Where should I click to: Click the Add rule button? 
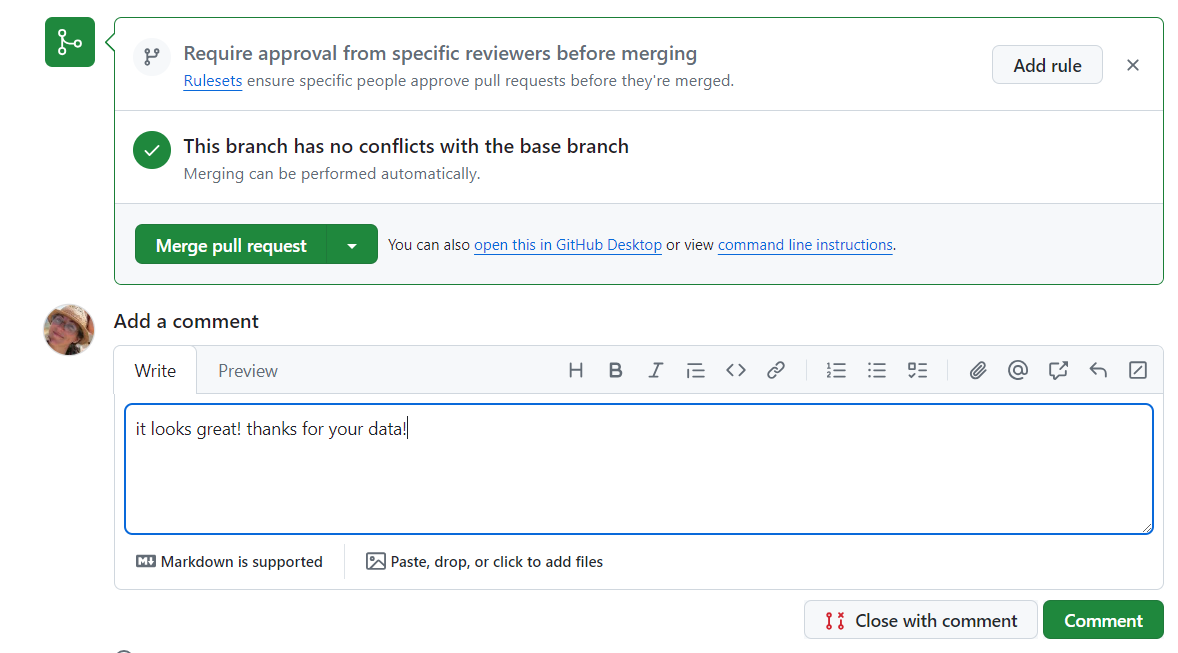[1047, 65]
